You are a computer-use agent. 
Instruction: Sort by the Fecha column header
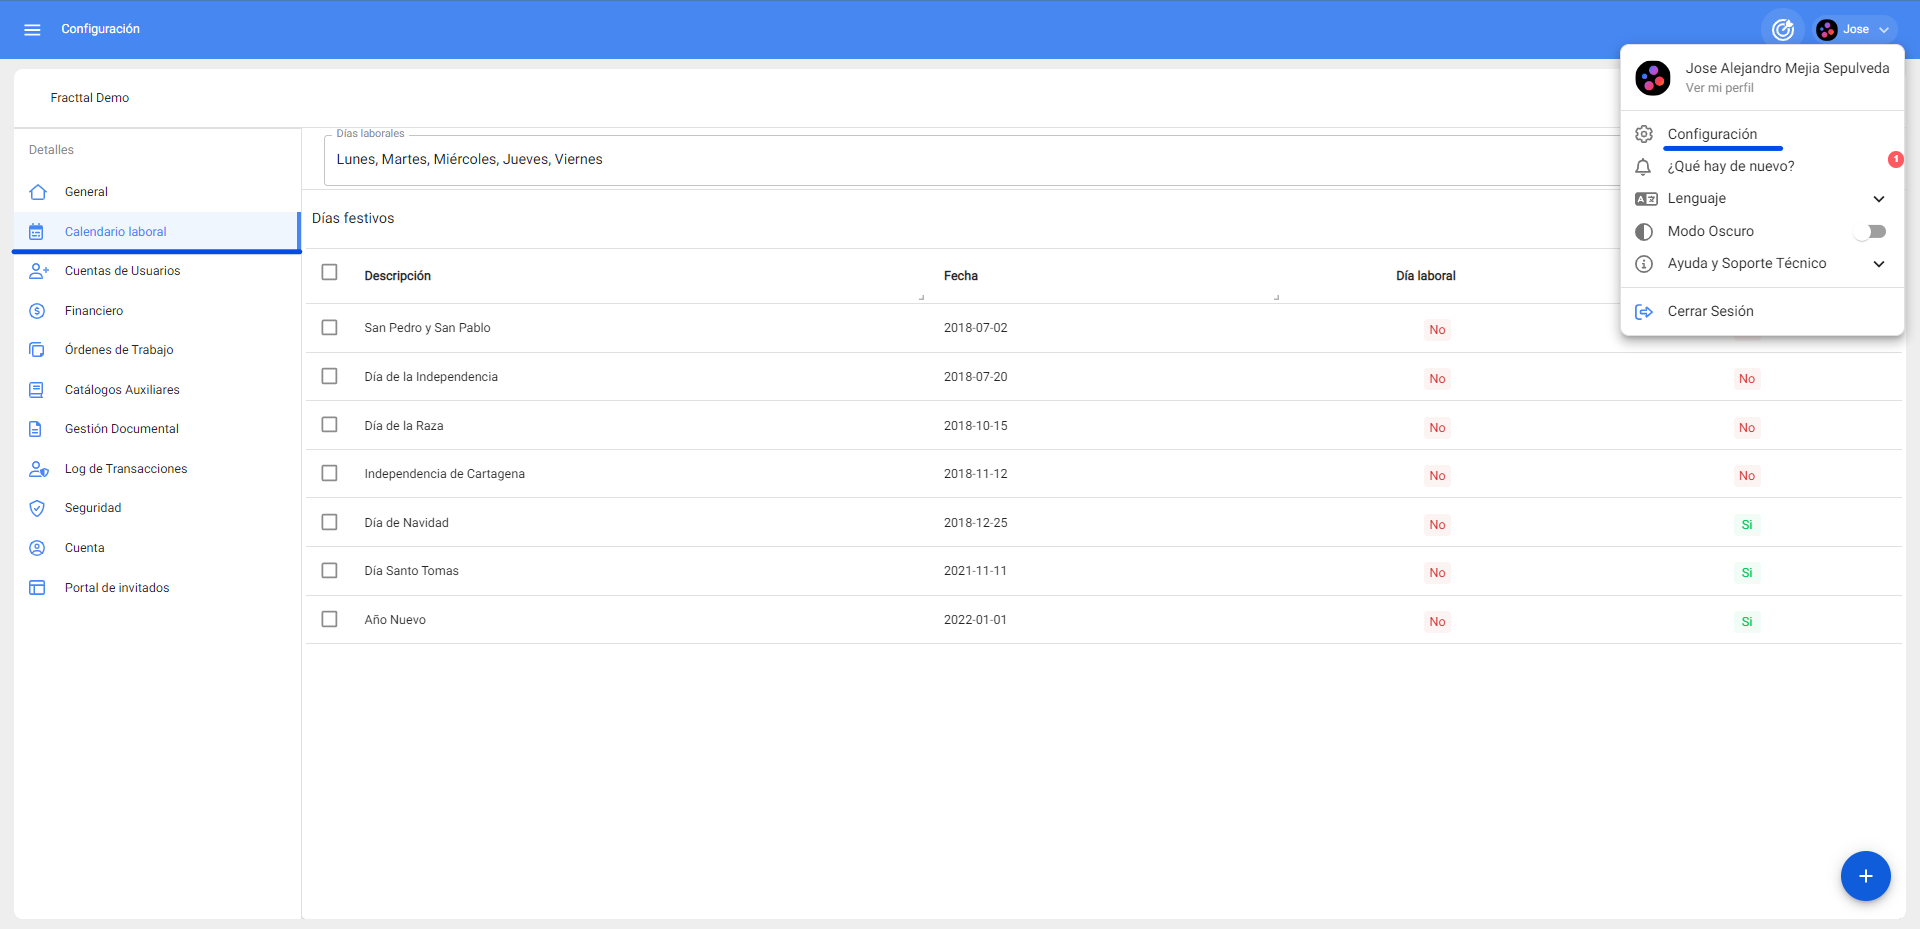(961, 276)
